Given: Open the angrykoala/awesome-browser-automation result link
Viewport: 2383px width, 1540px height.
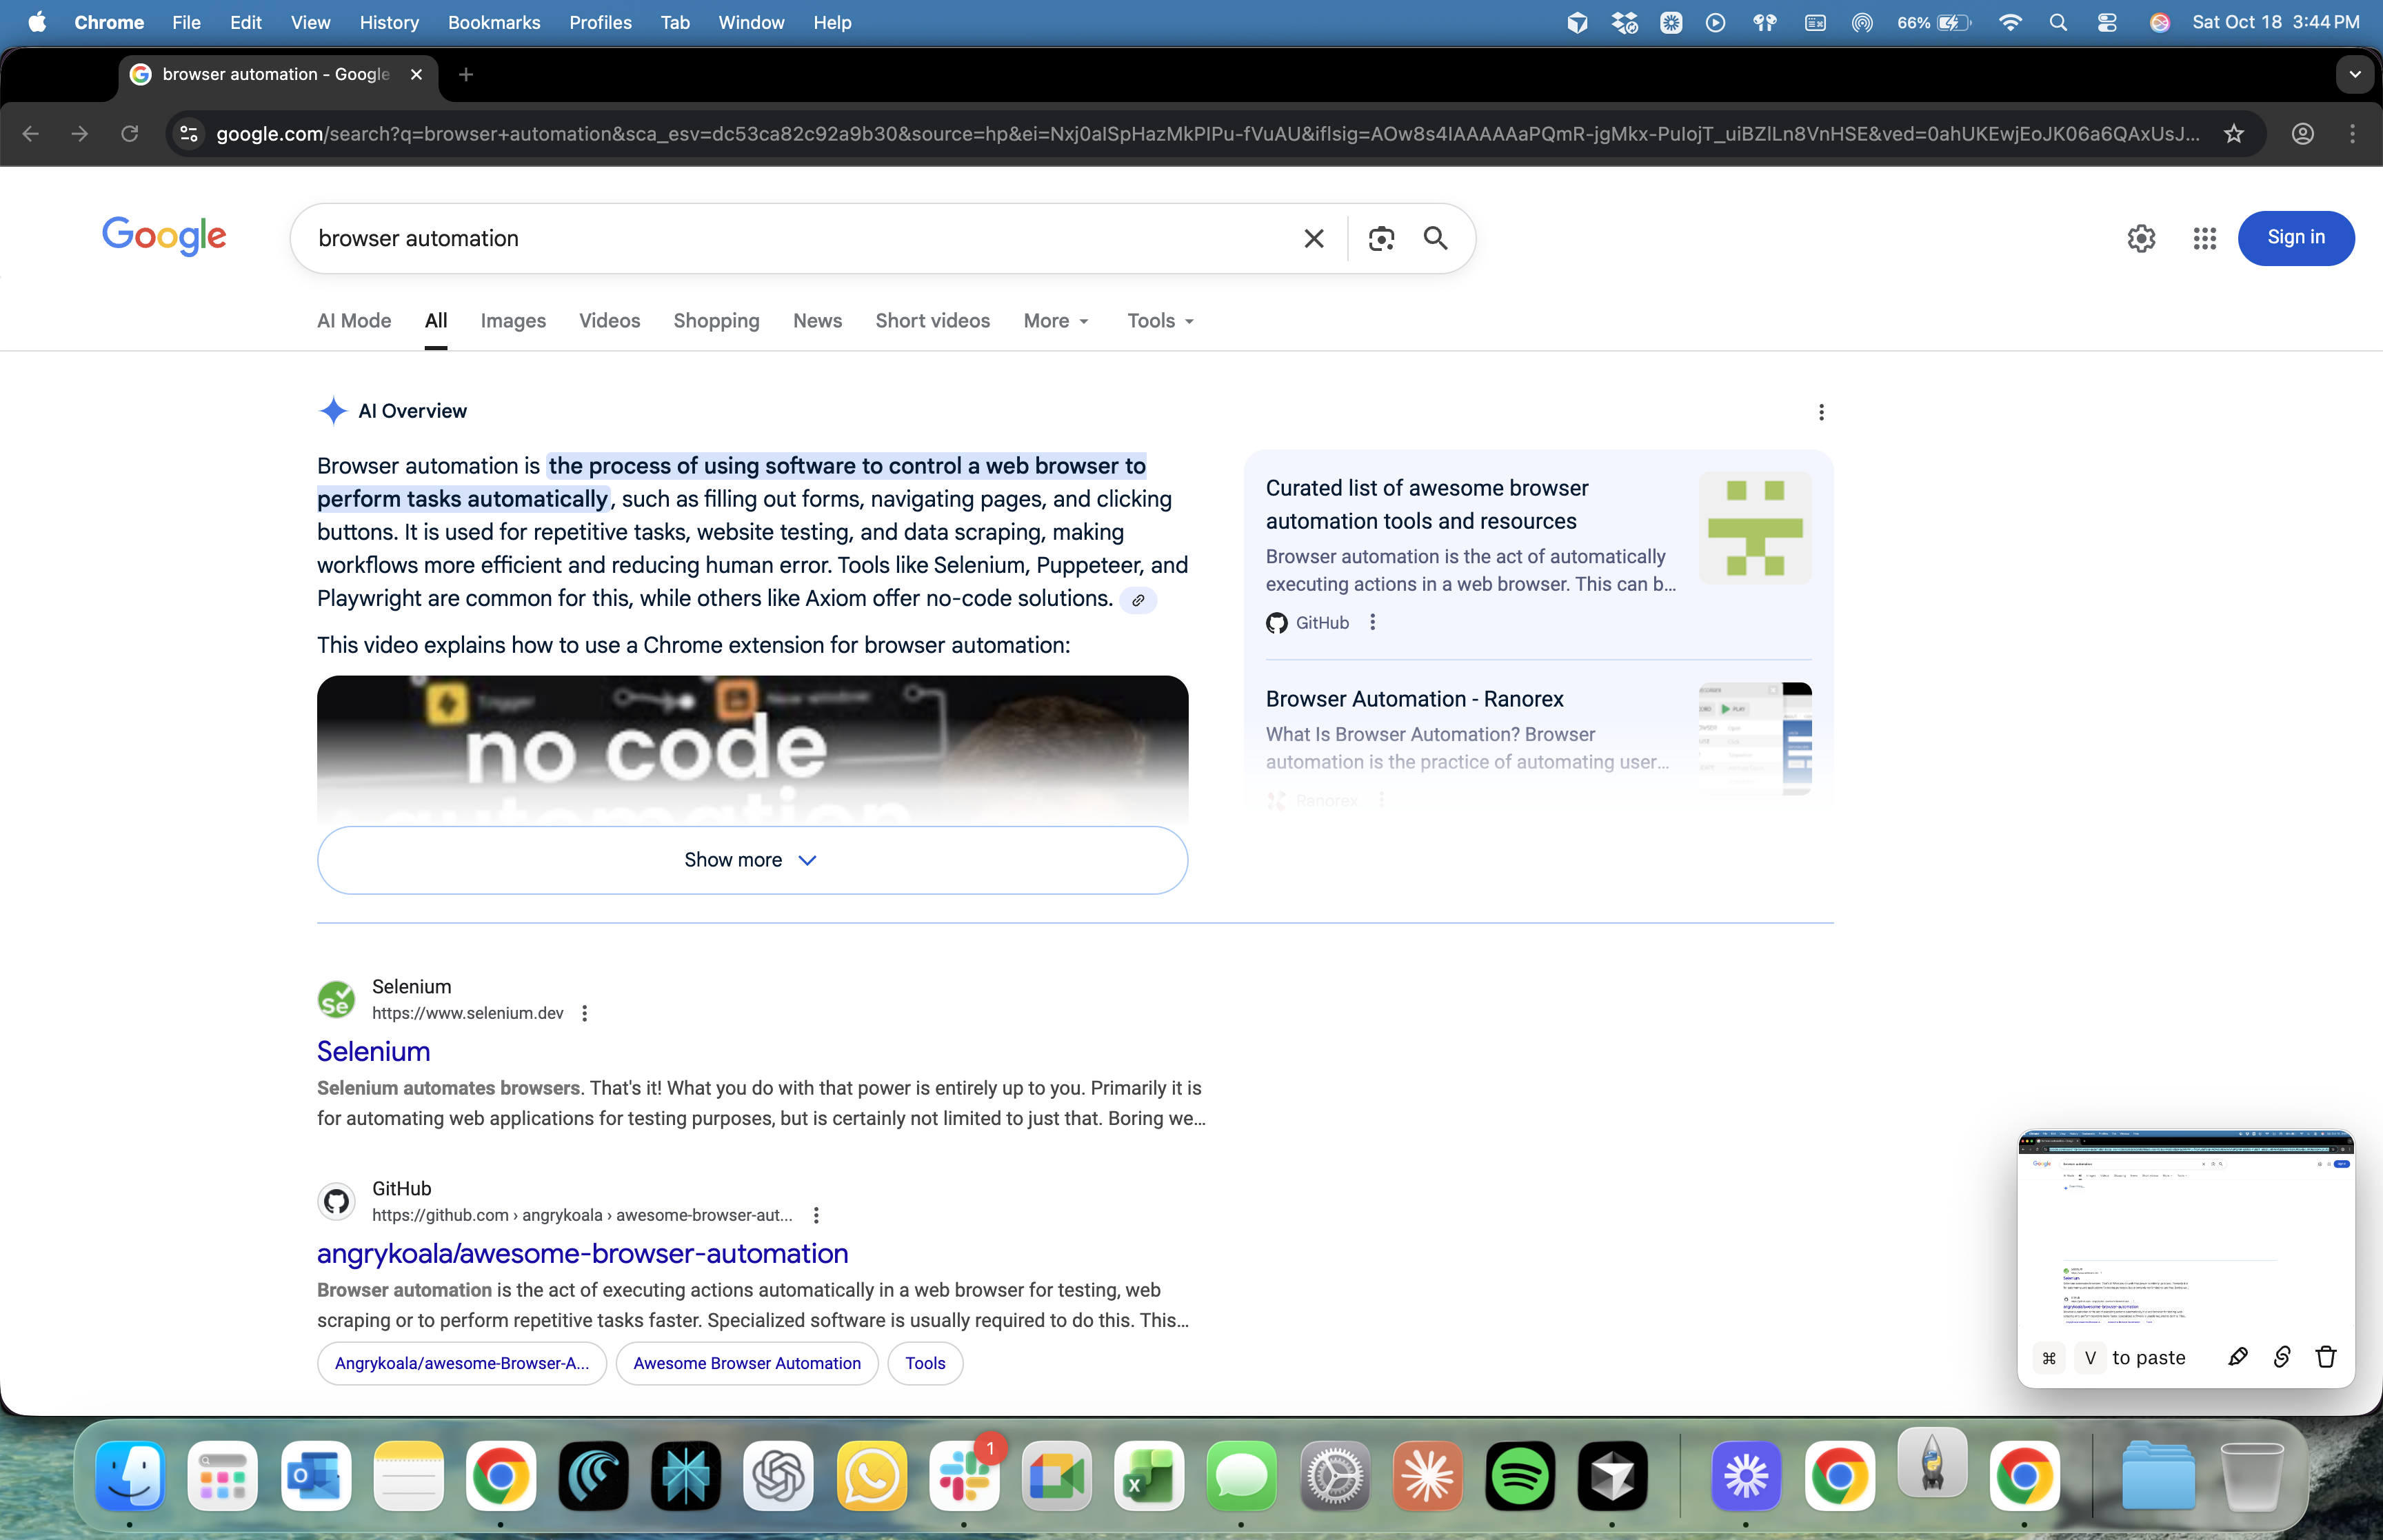Looking at the screenshot, I should coord(582,1253).
